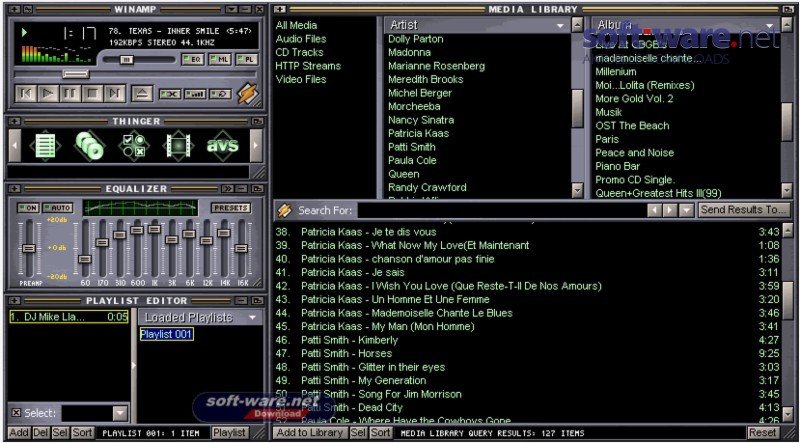
Task: Launch the AVS visualization icon in Thinger
Action: [222, 145]
